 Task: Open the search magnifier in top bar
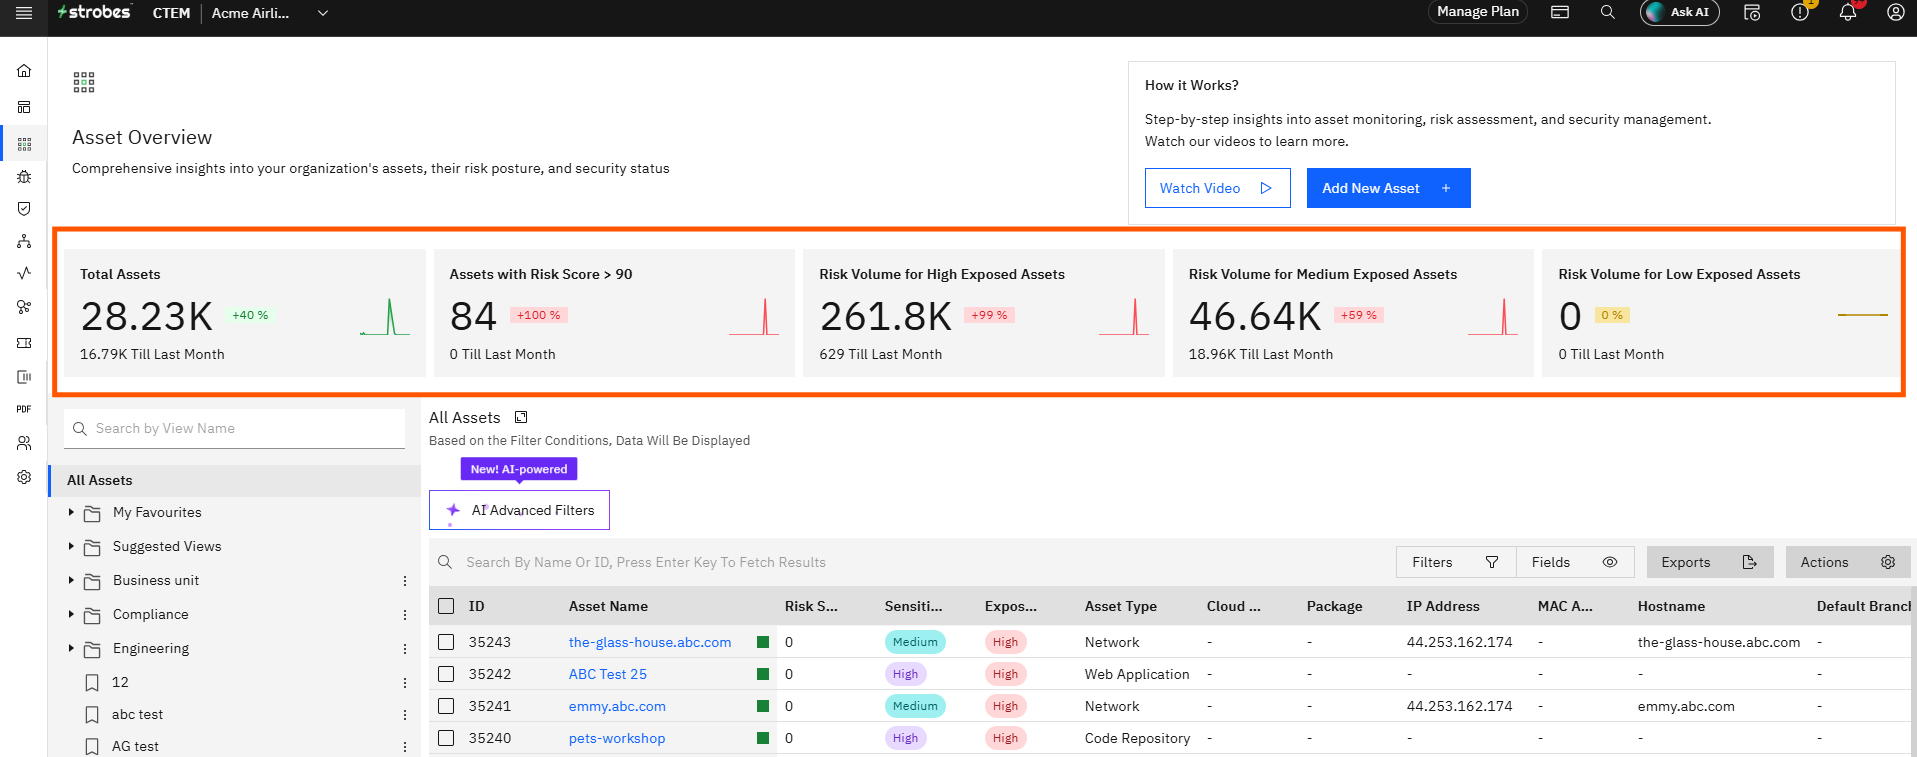click(1607, 12)
